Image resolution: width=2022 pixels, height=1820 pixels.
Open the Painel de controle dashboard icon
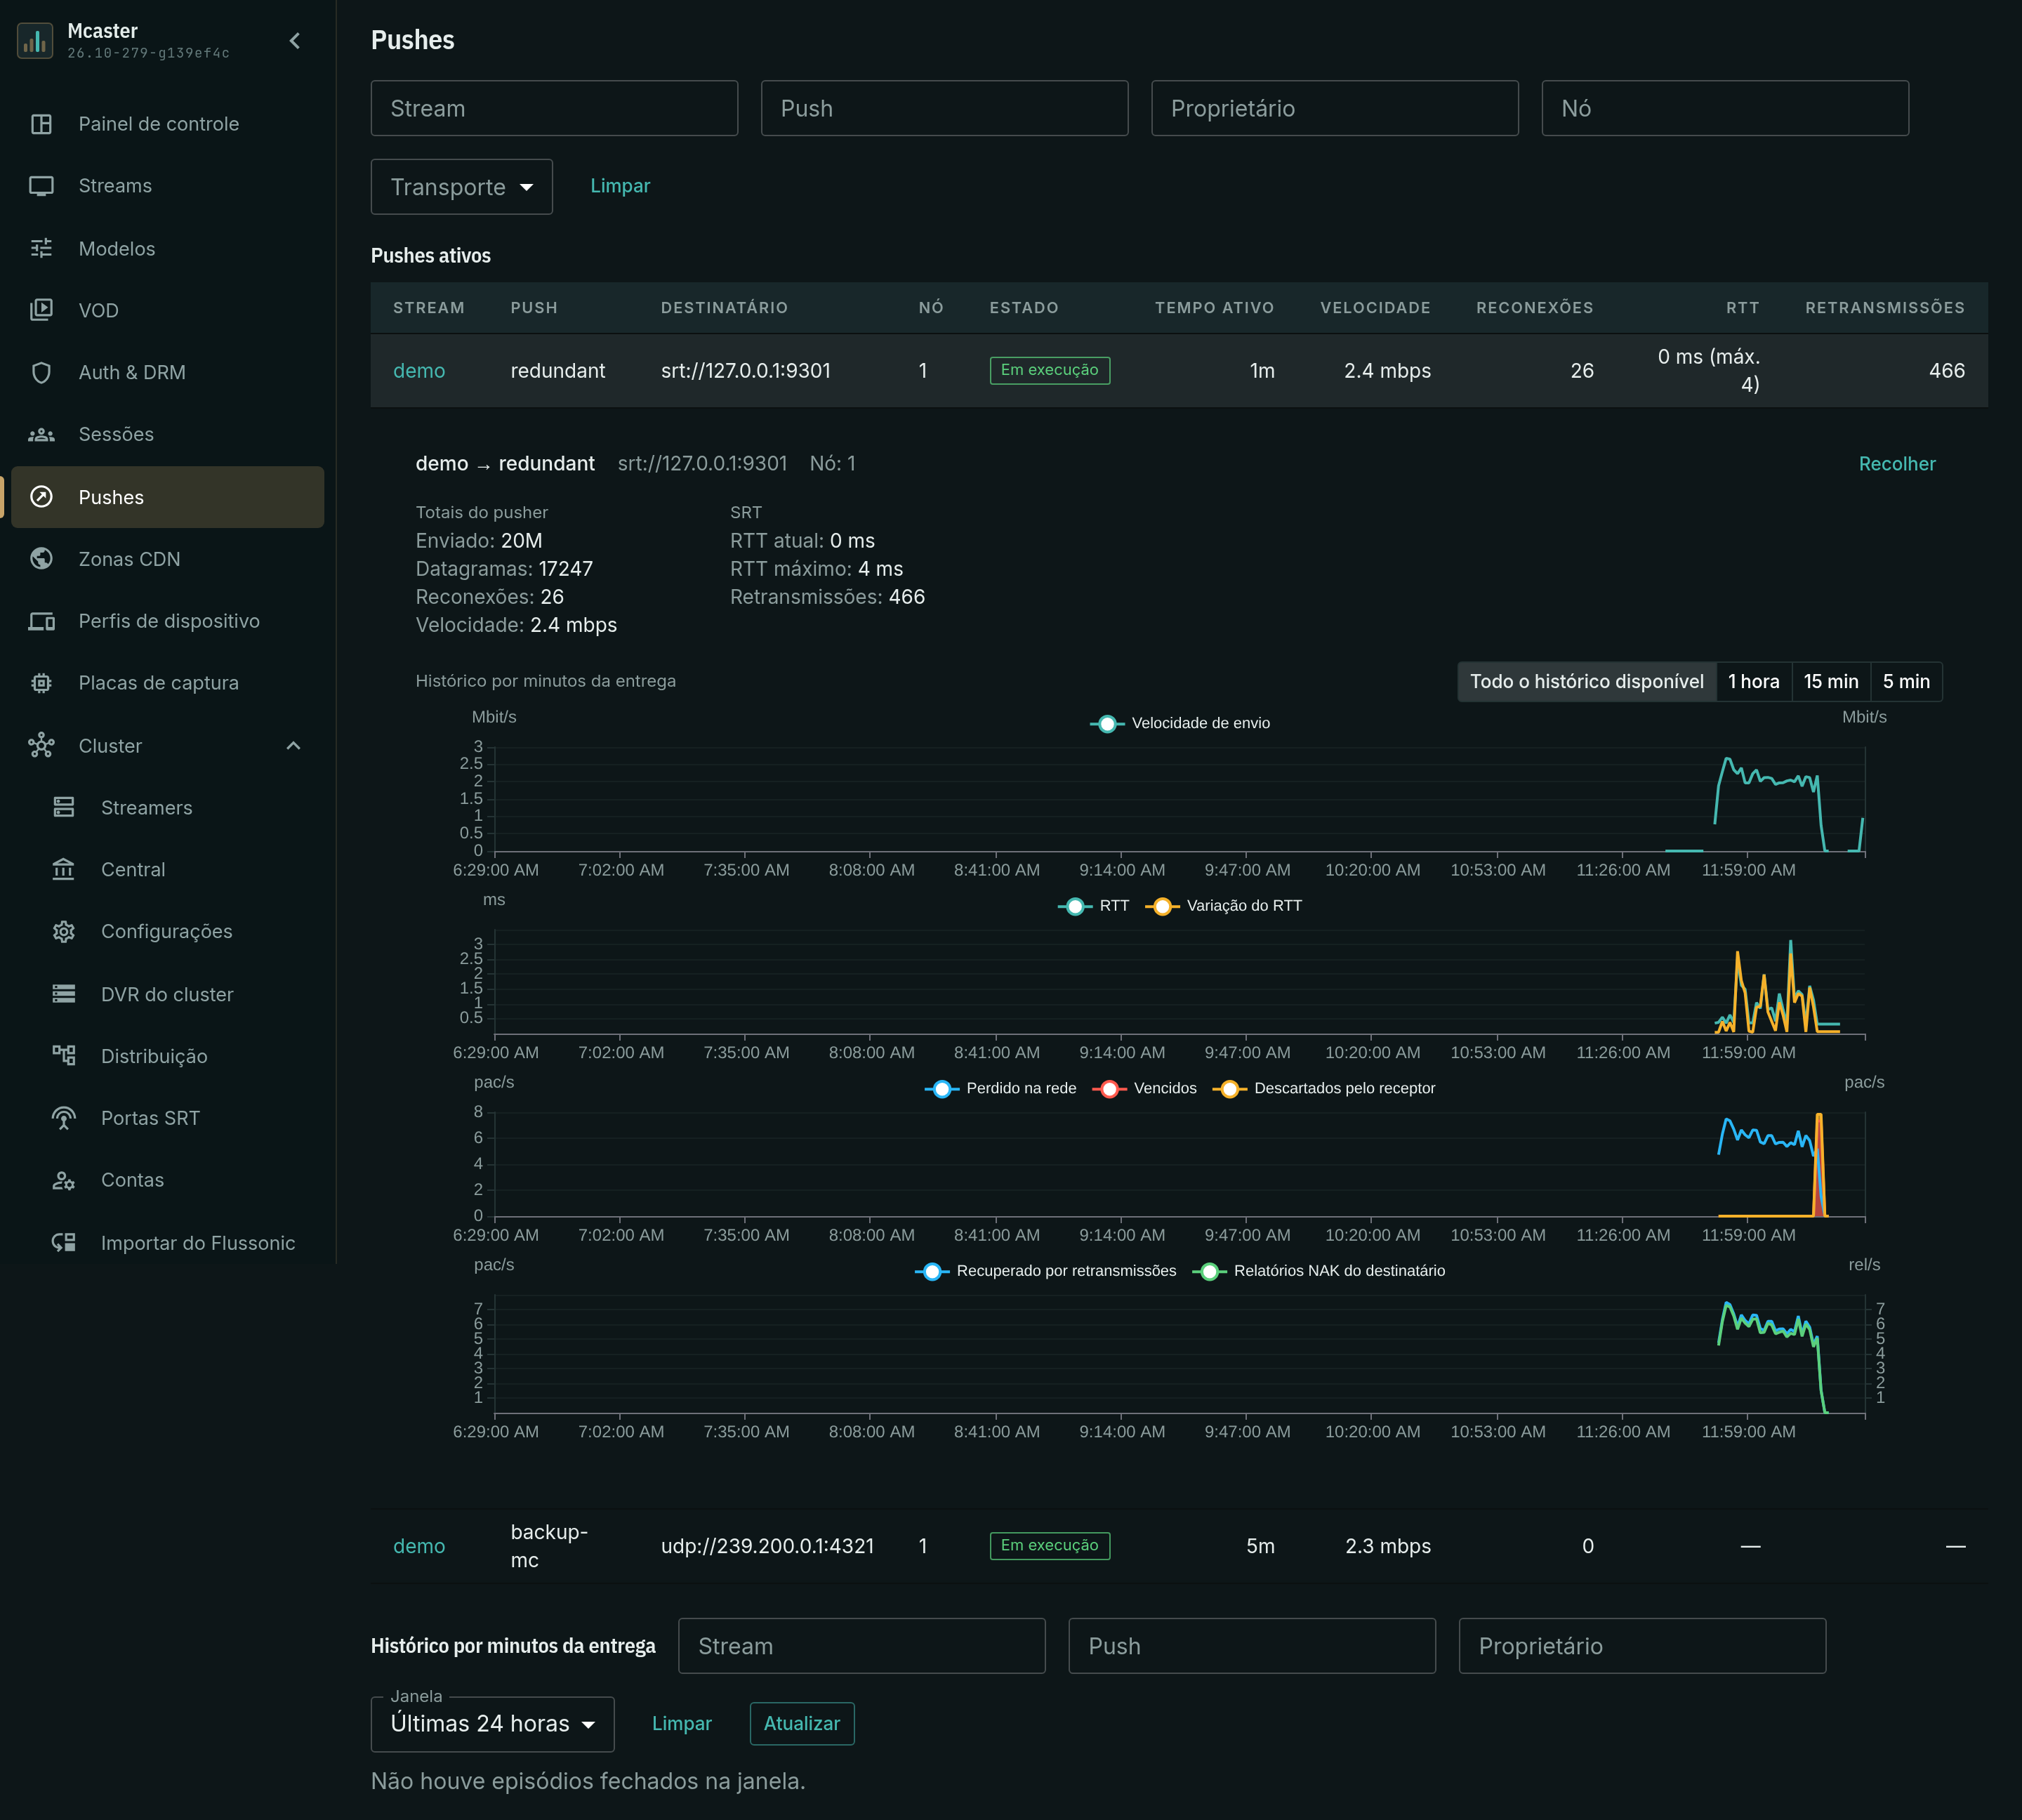(x=41, y=124)
